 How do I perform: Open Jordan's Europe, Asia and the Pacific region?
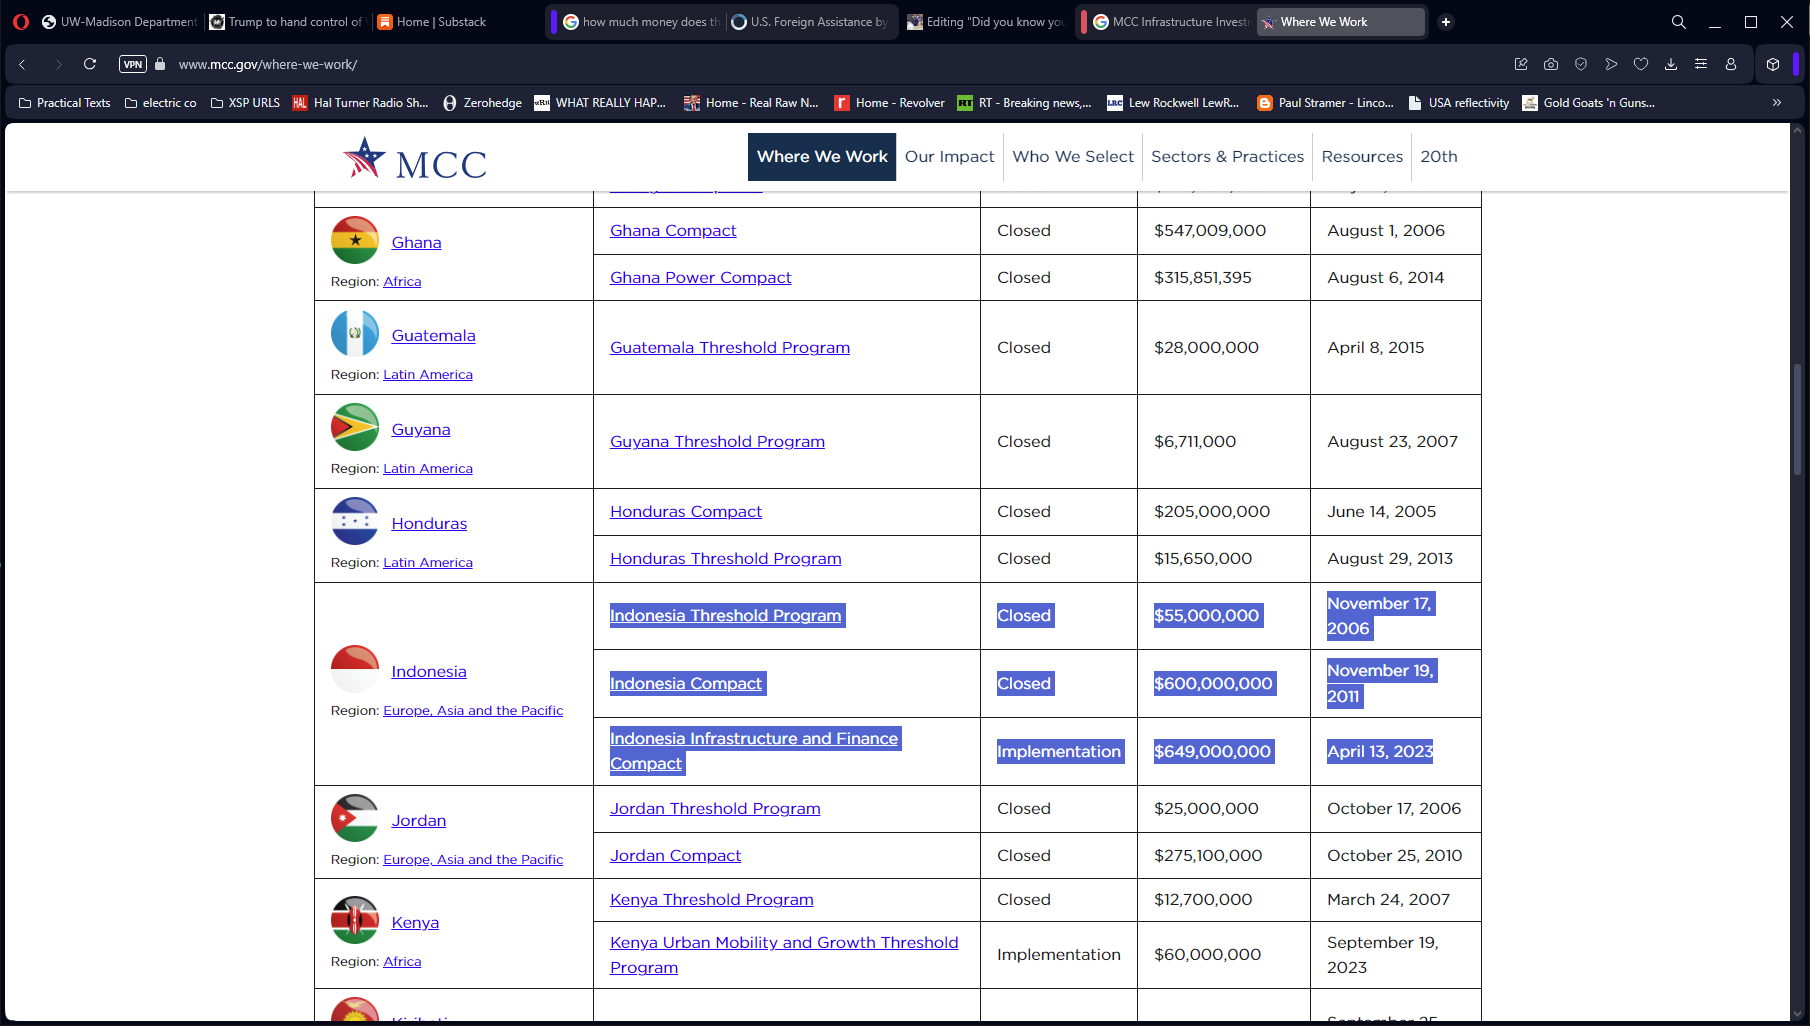coord(473,860)
